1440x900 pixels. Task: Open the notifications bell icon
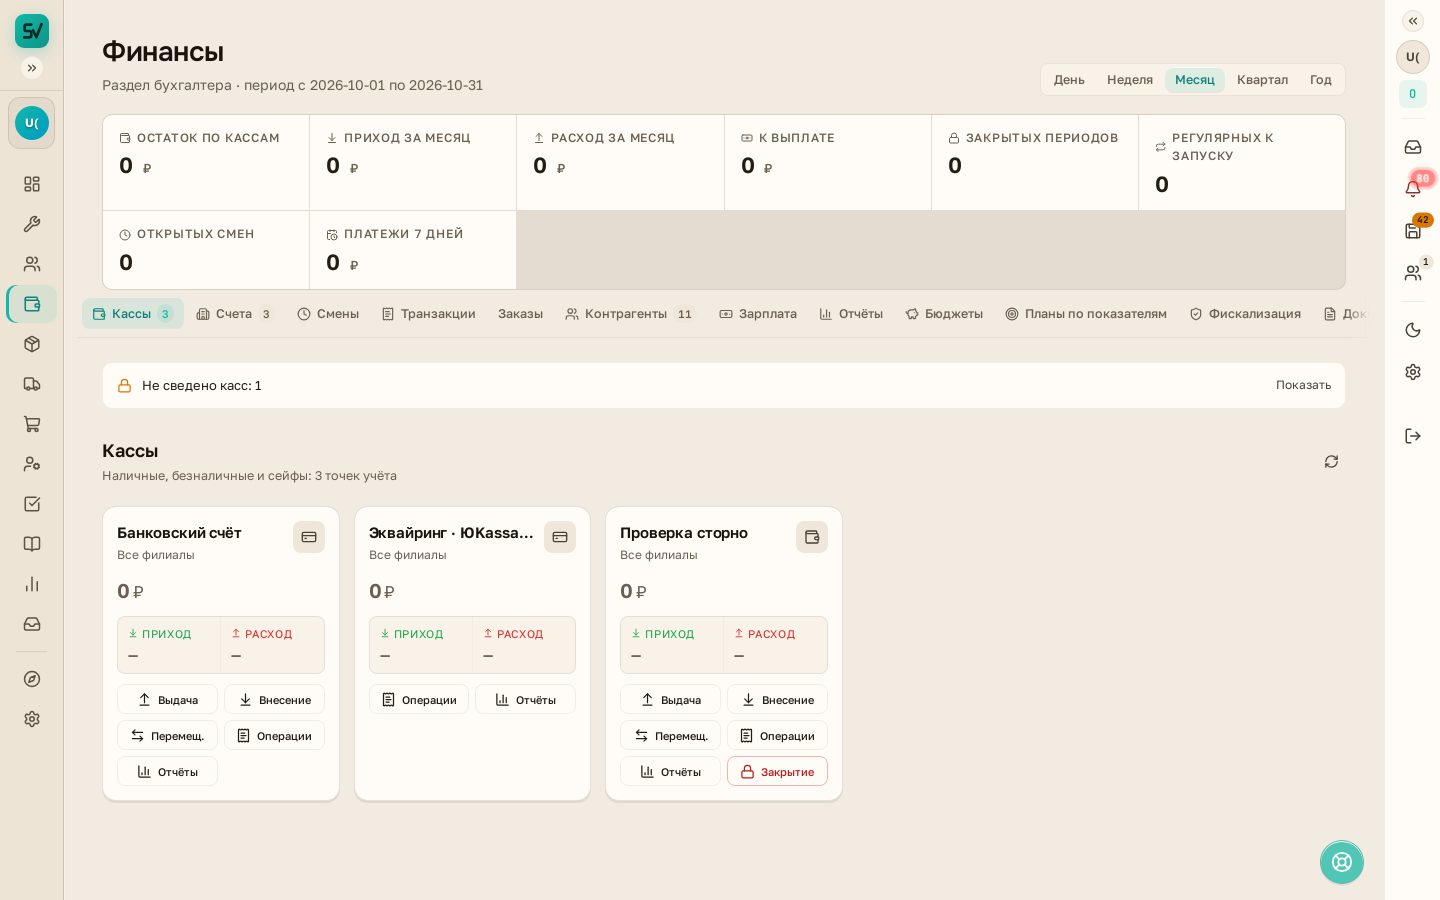[x=1413, y=189]
